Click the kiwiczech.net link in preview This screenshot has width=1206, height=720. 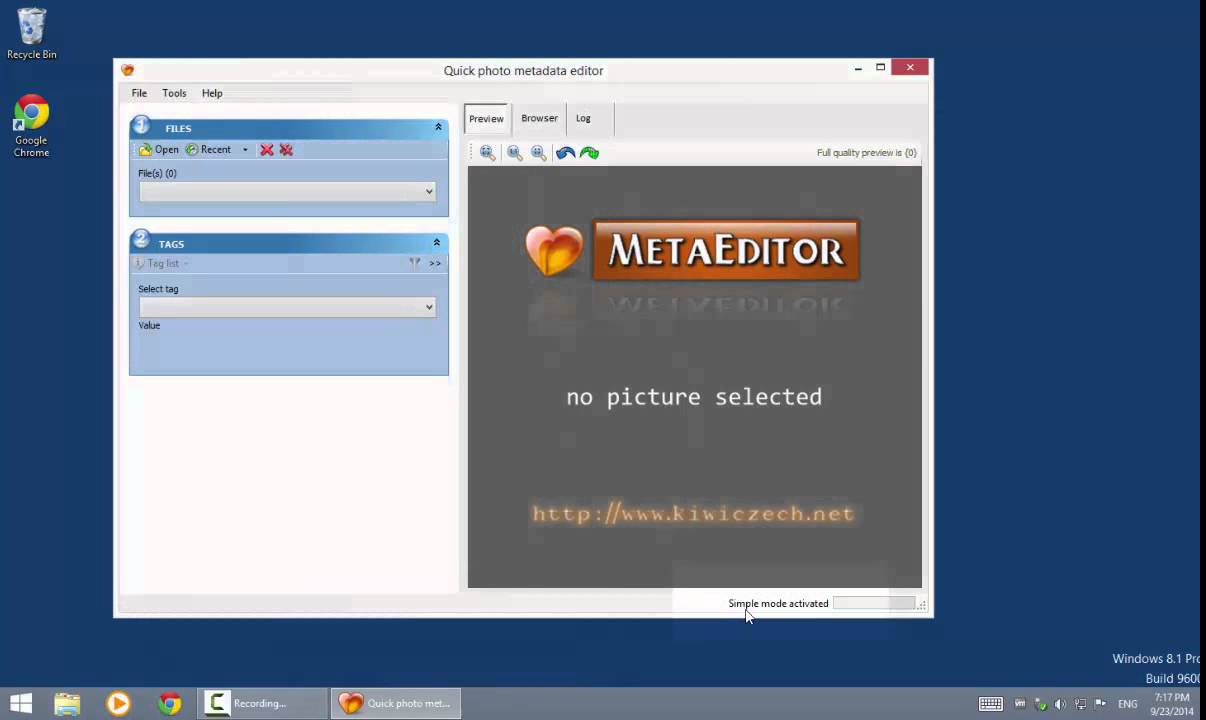tap(694, 514)
